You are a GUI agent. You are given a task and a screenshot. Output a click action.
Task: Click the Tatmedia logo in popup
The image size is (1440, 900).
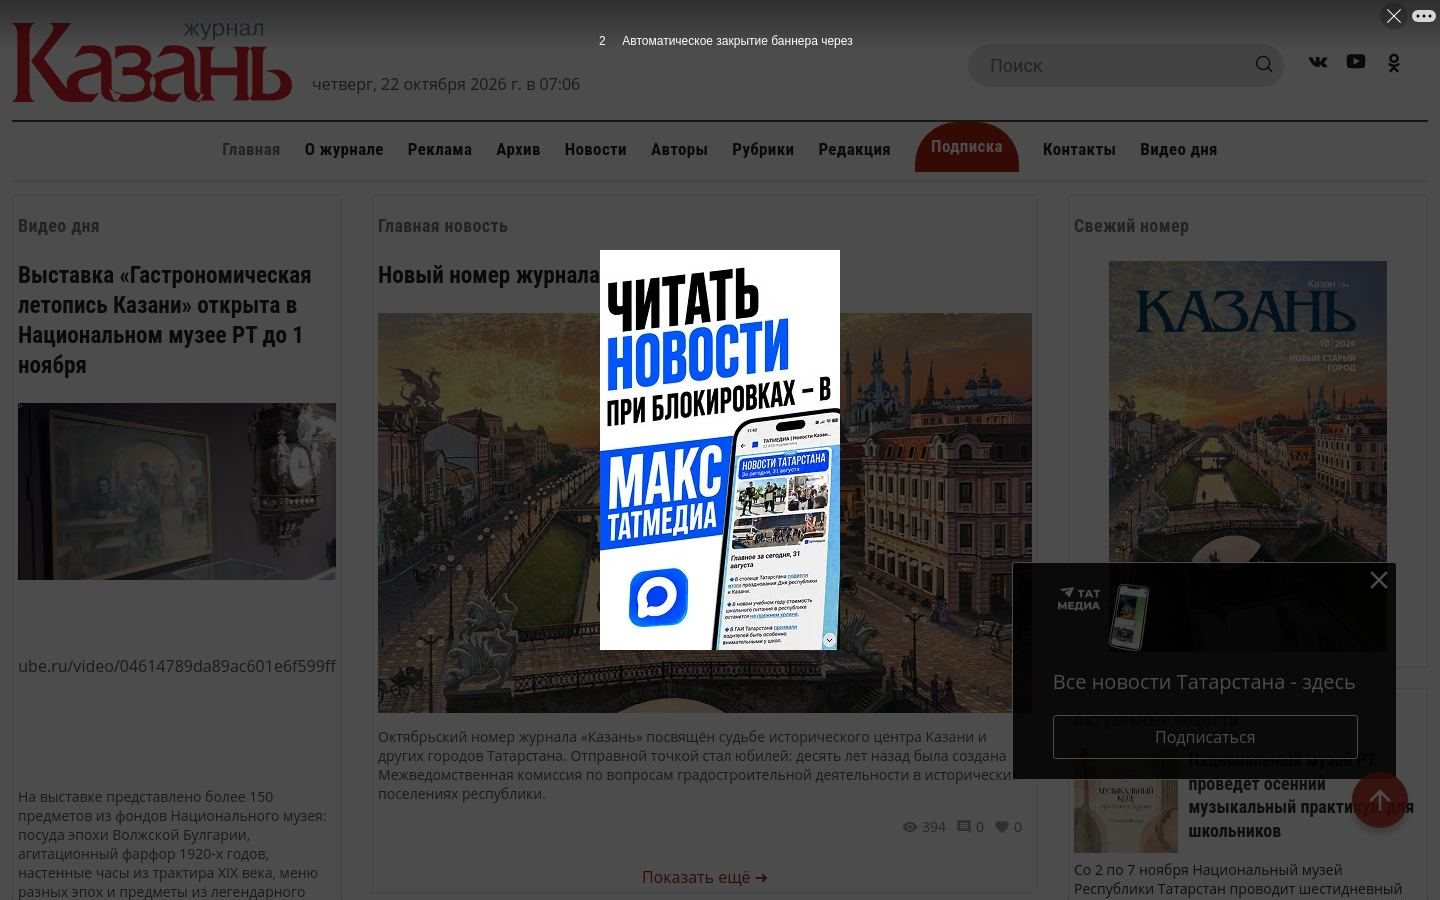point(1079,599)
